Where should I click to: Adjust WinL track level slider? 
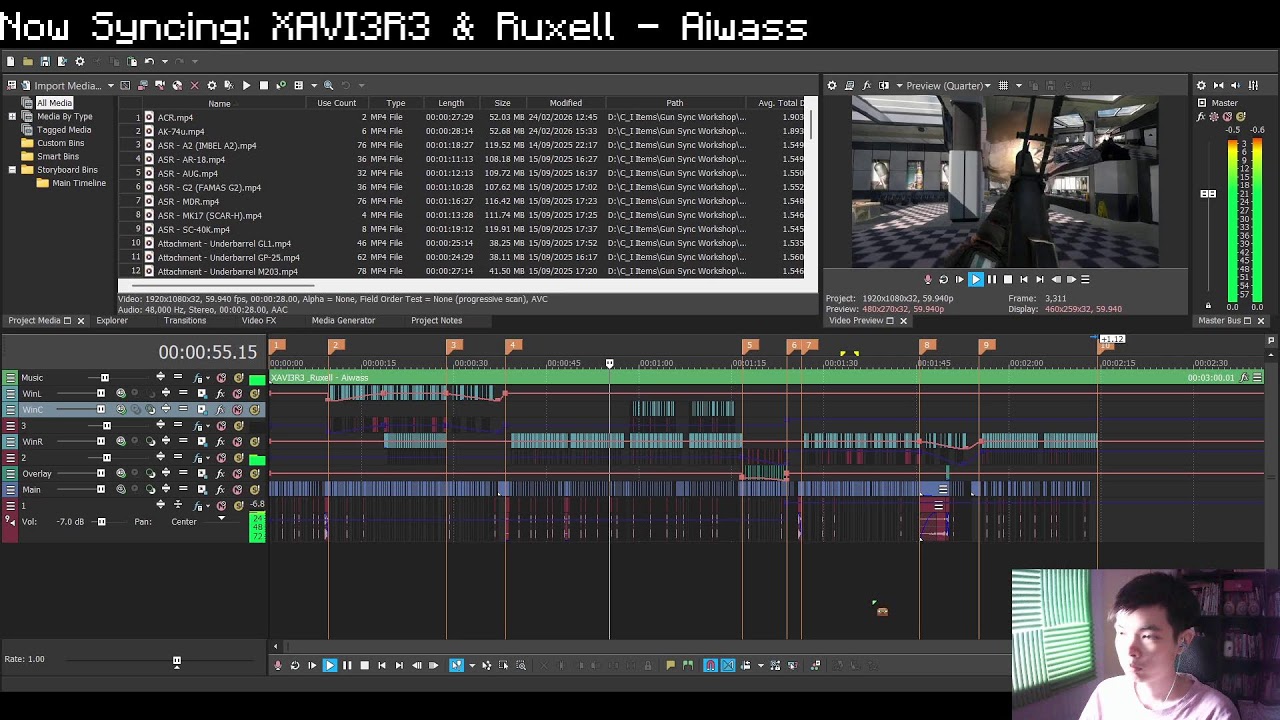click(100, 393)
